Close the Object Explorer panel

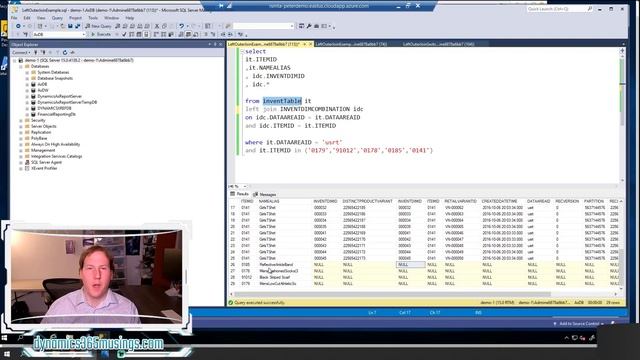(x=221, y=44)
